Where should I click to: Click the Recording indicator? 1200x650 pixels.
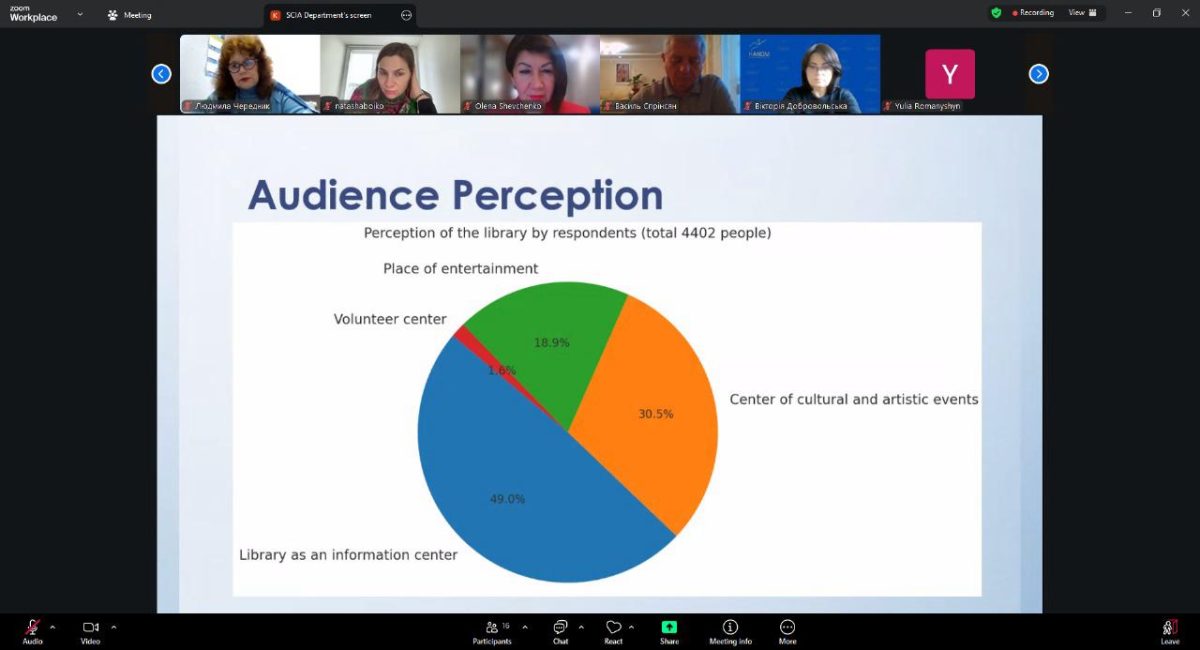(x=1034, y=13)
